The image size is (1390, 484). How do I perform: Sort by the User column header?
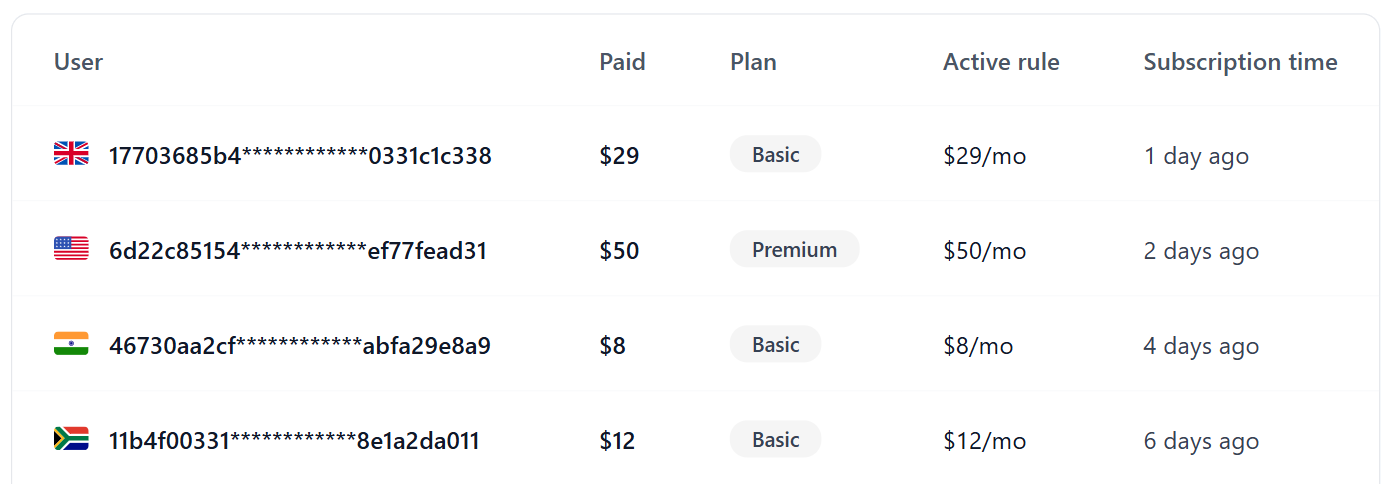pyautogui.click(x=78, y=62)
